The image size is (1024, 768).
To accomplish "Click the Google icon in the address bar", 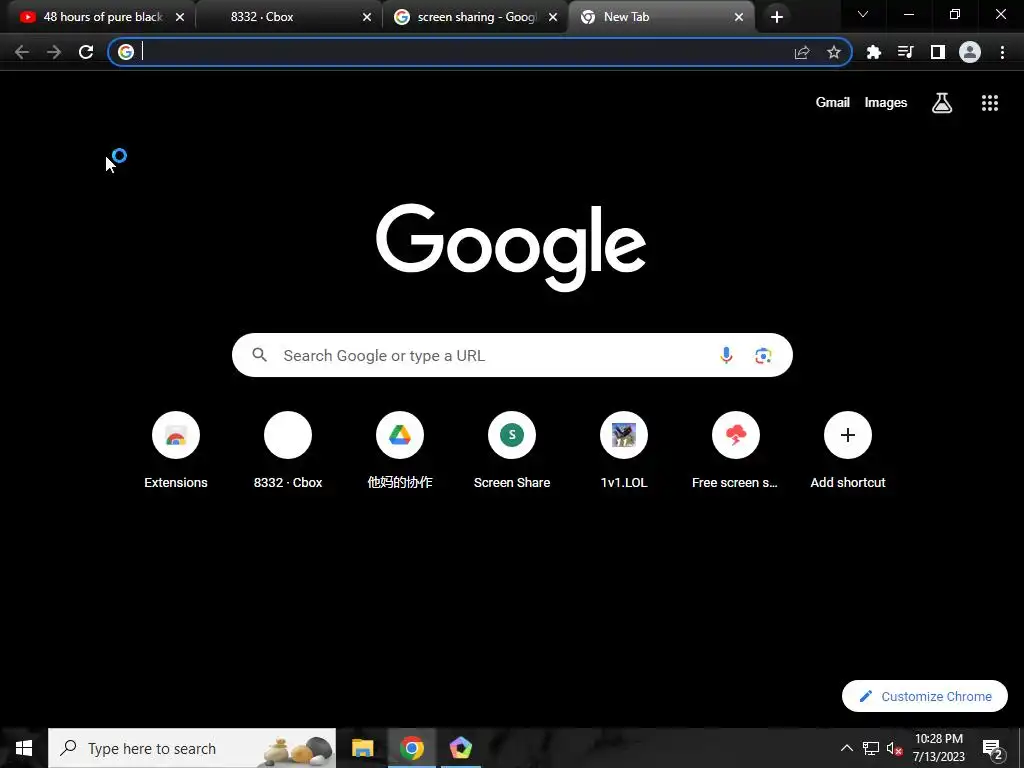I will pyautogui.click(x=126, y=52).
